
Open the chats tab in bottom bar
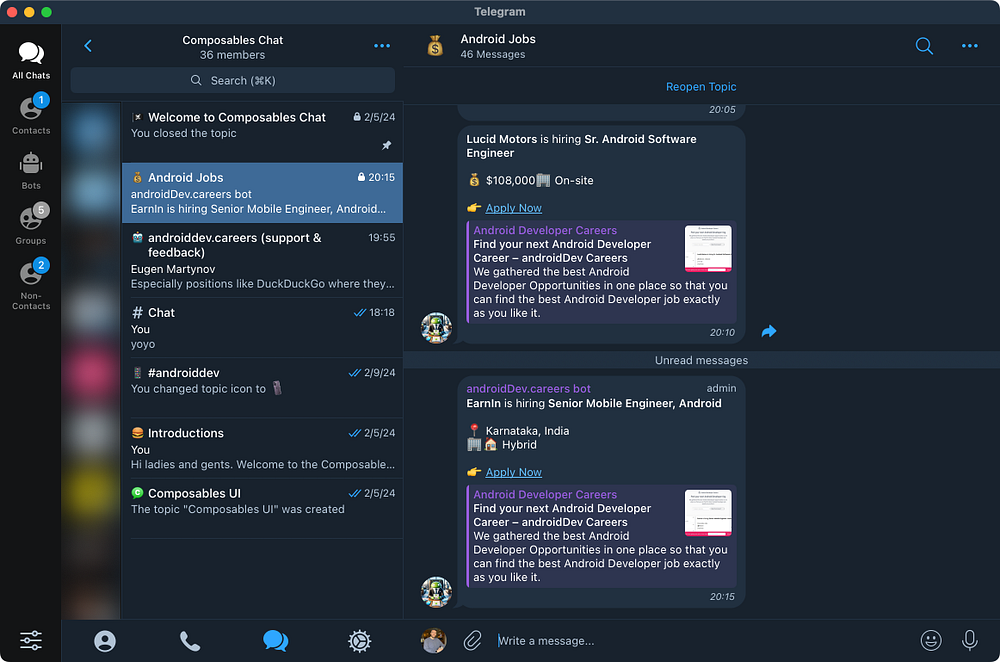coord(276,641)
